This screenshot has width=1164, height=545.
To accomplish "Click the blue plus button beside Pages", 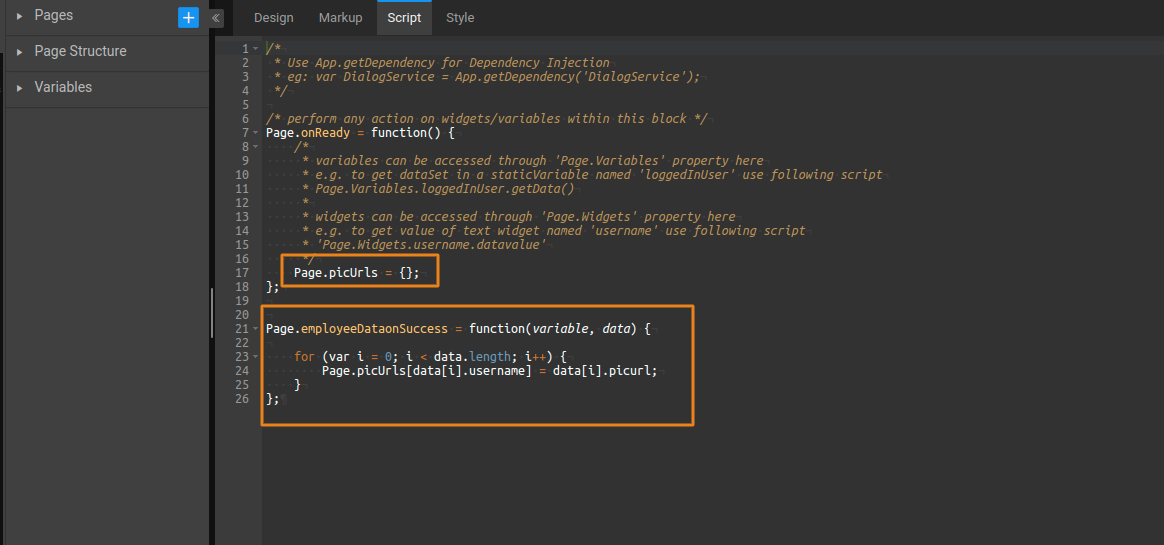I will 188,17.
